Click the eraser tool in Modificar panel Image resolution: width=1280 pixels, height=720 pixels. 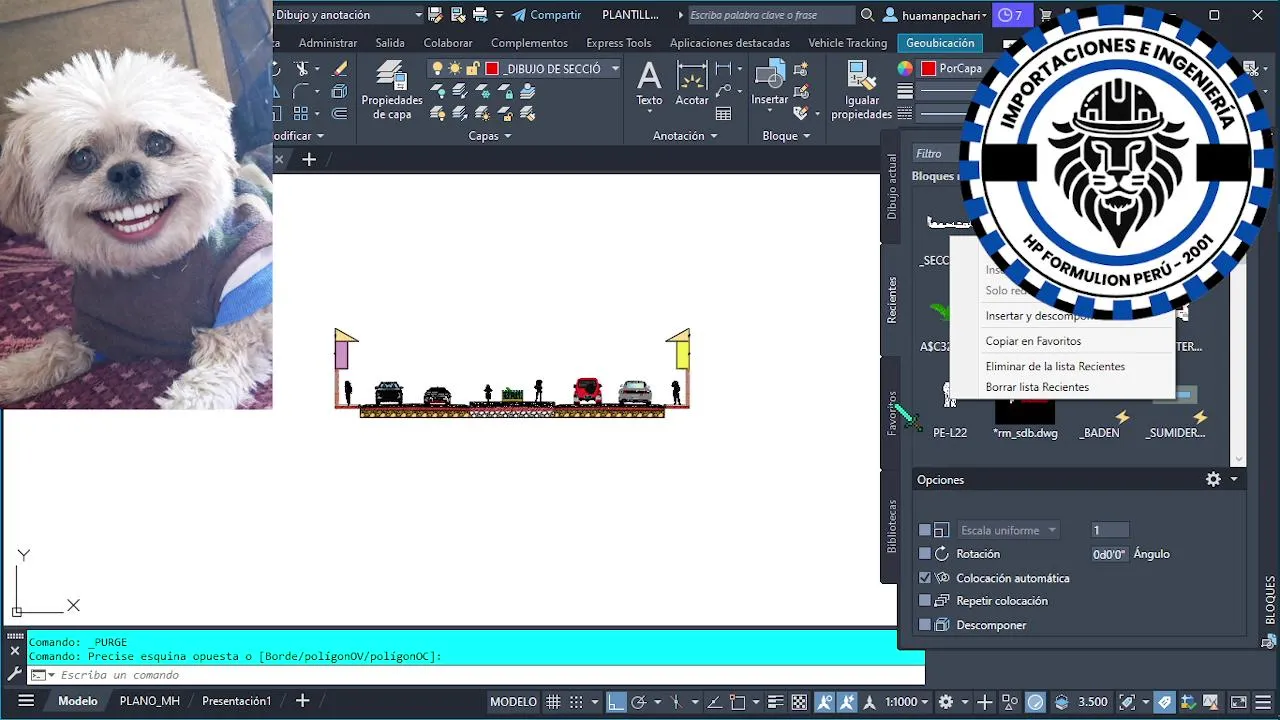coord(340,69)
